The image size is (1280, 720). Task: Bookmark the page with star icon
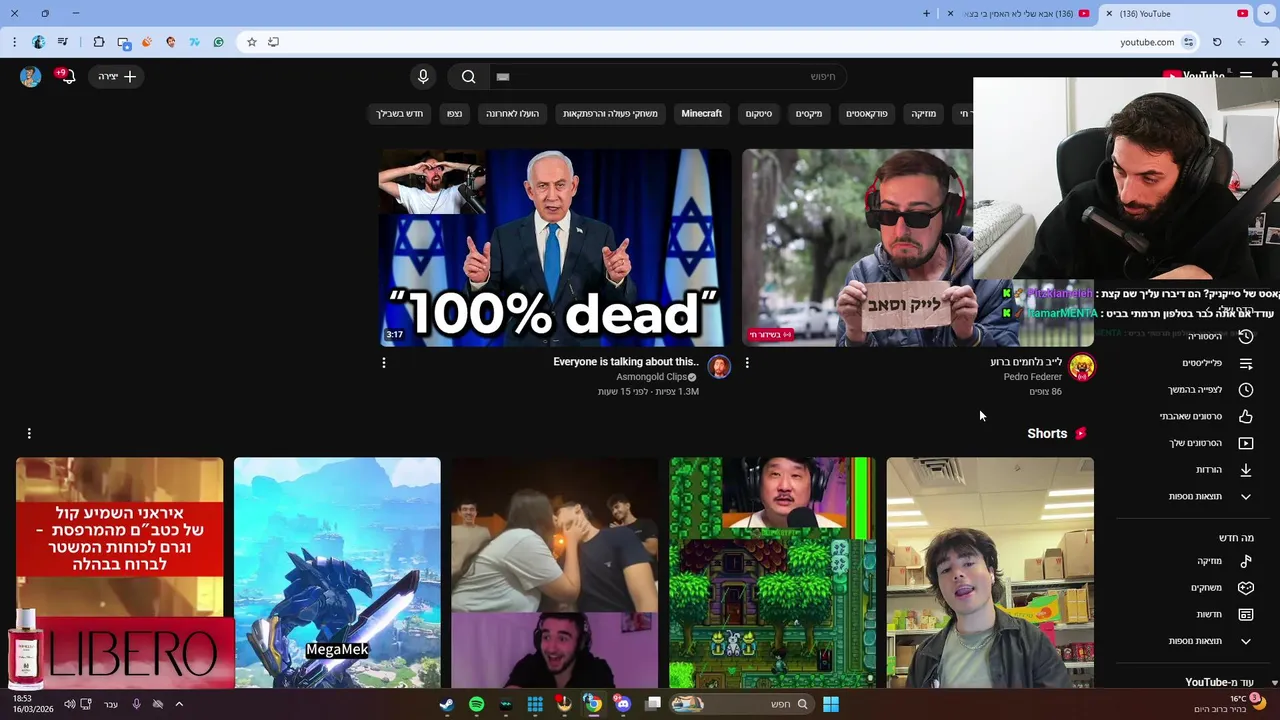coord(252,42)
